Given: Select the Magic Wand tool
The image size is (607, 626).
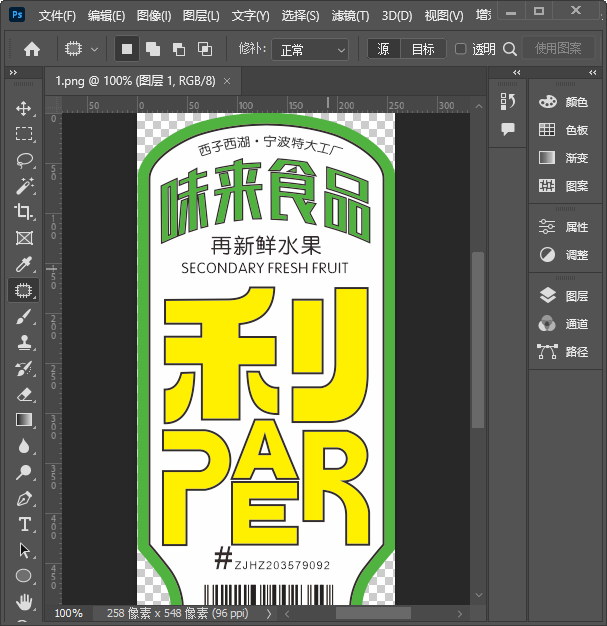Looking at the screenshot, I should pos(24,186).
